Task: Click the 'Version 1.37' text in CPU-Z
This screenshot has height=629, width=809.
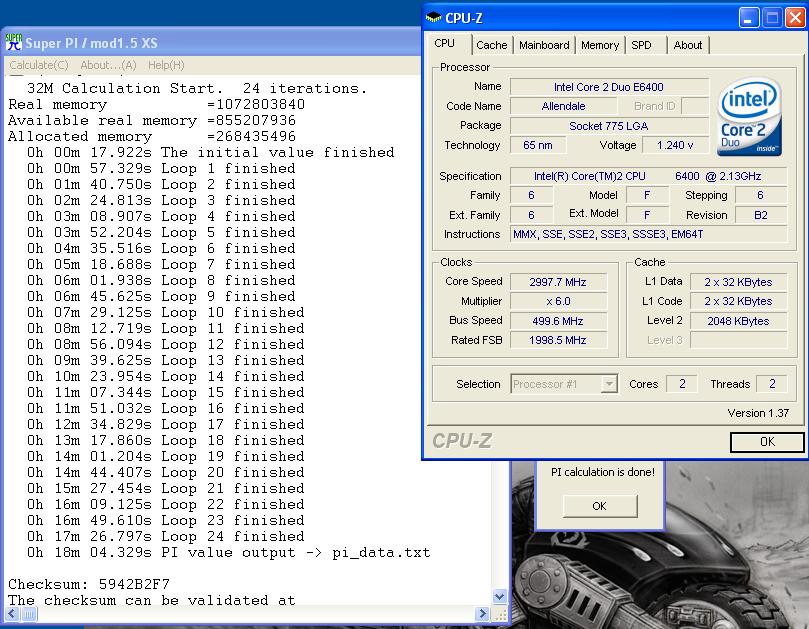Action: coord(758,413)
